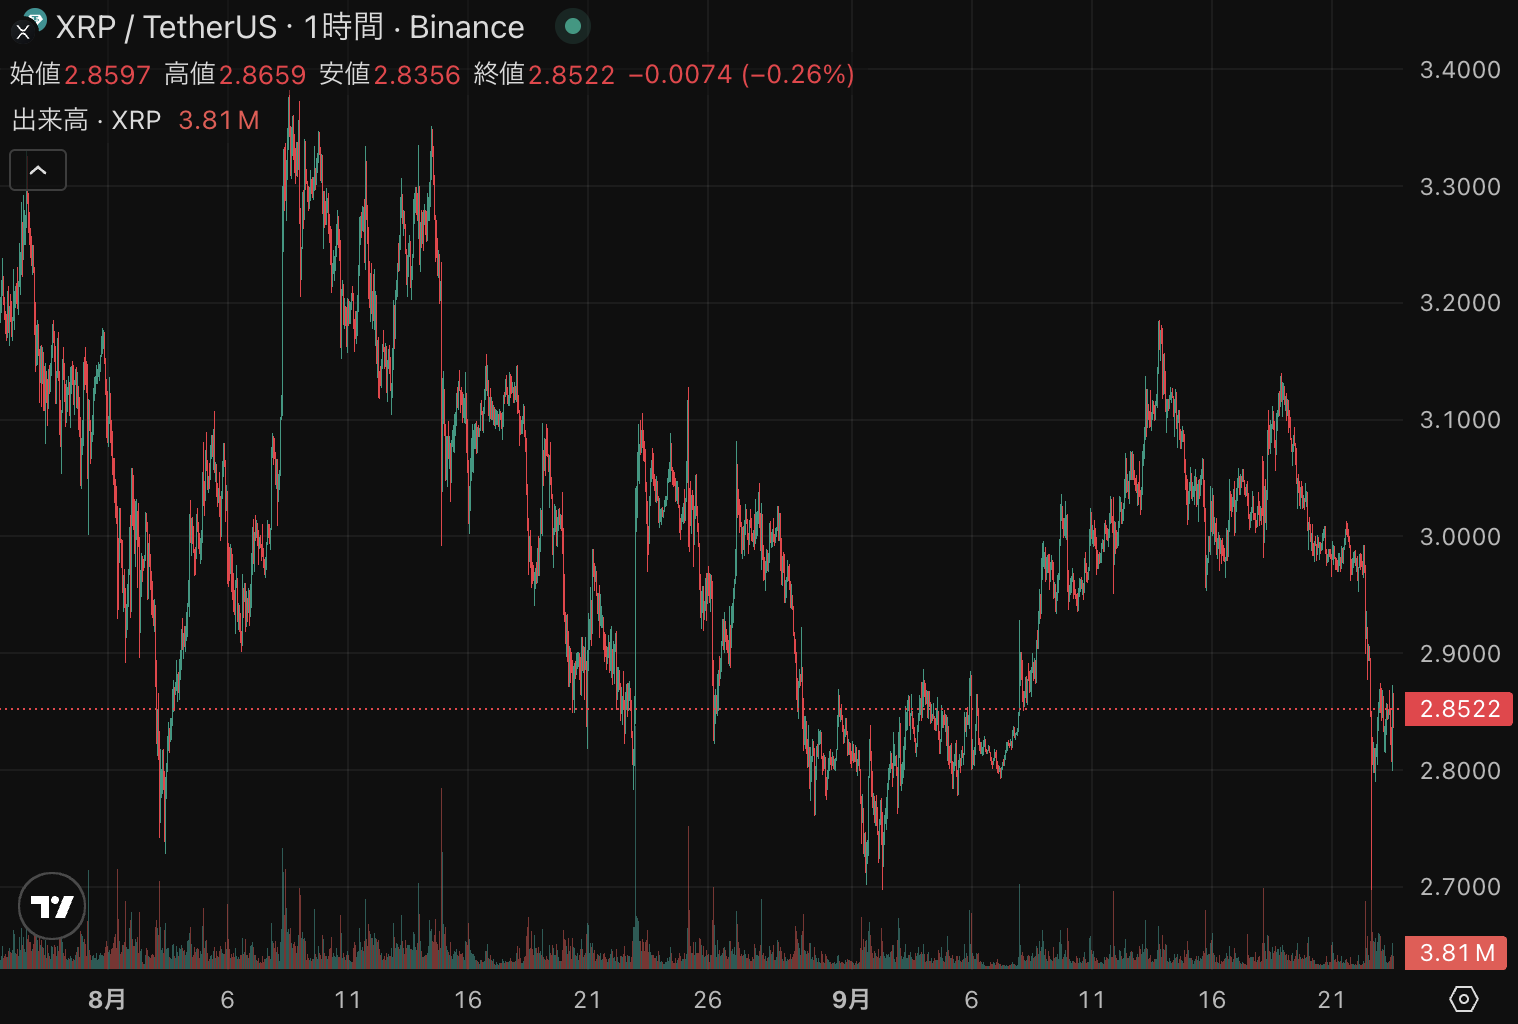The width and height of the screenshot is (1518, 1024).
Task: Click the 8月 marker on time axis
Action: [x=107, y=1000]
